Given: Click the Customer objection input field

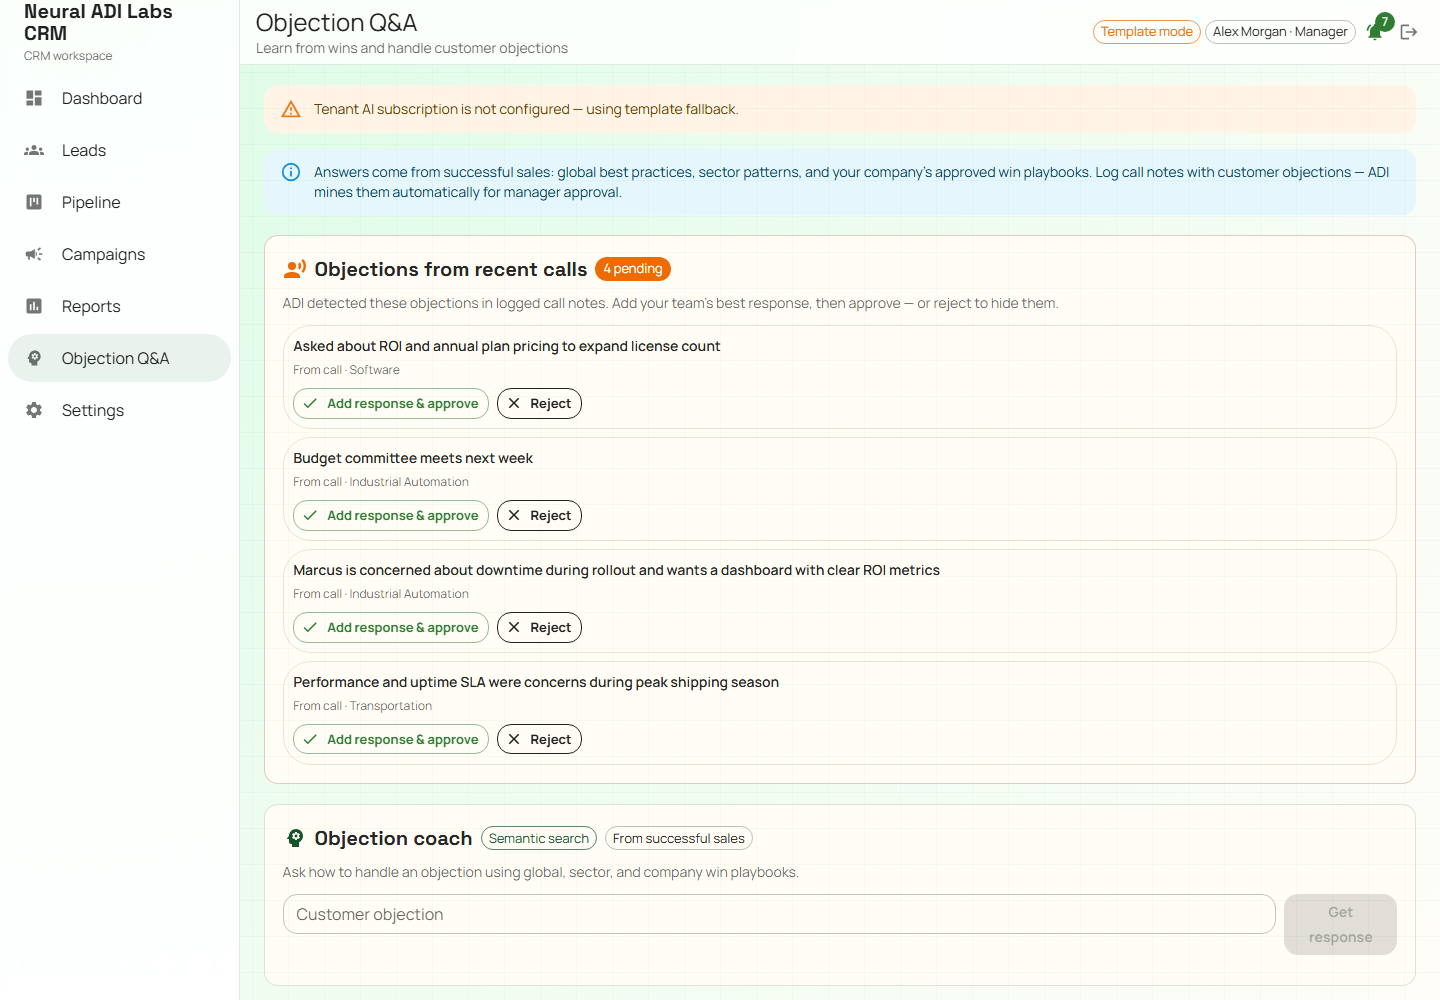Looking at the screenshot, I should [x=779, y=914].
